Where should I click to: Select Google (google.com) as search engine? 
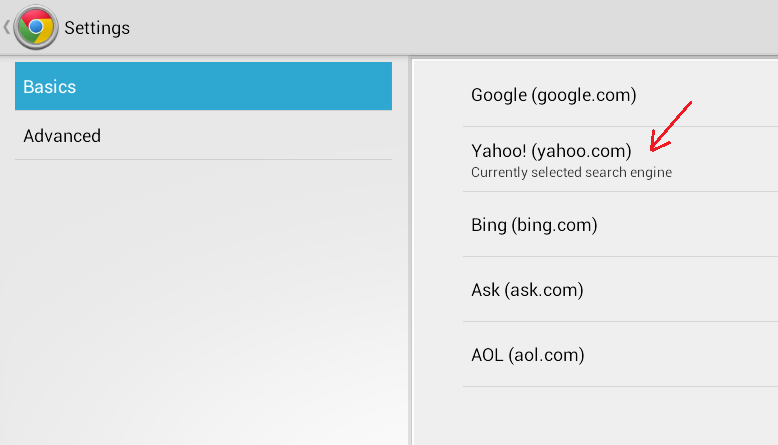pyautogui.click(x=620, y=94)
